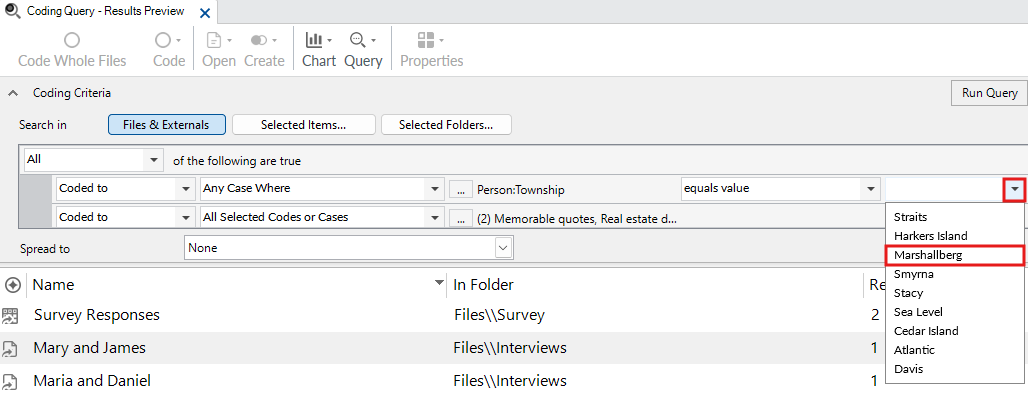Choose Cedar Island from the township list
This screenshot has width=1028, height=396.
[x=955, y=331]
